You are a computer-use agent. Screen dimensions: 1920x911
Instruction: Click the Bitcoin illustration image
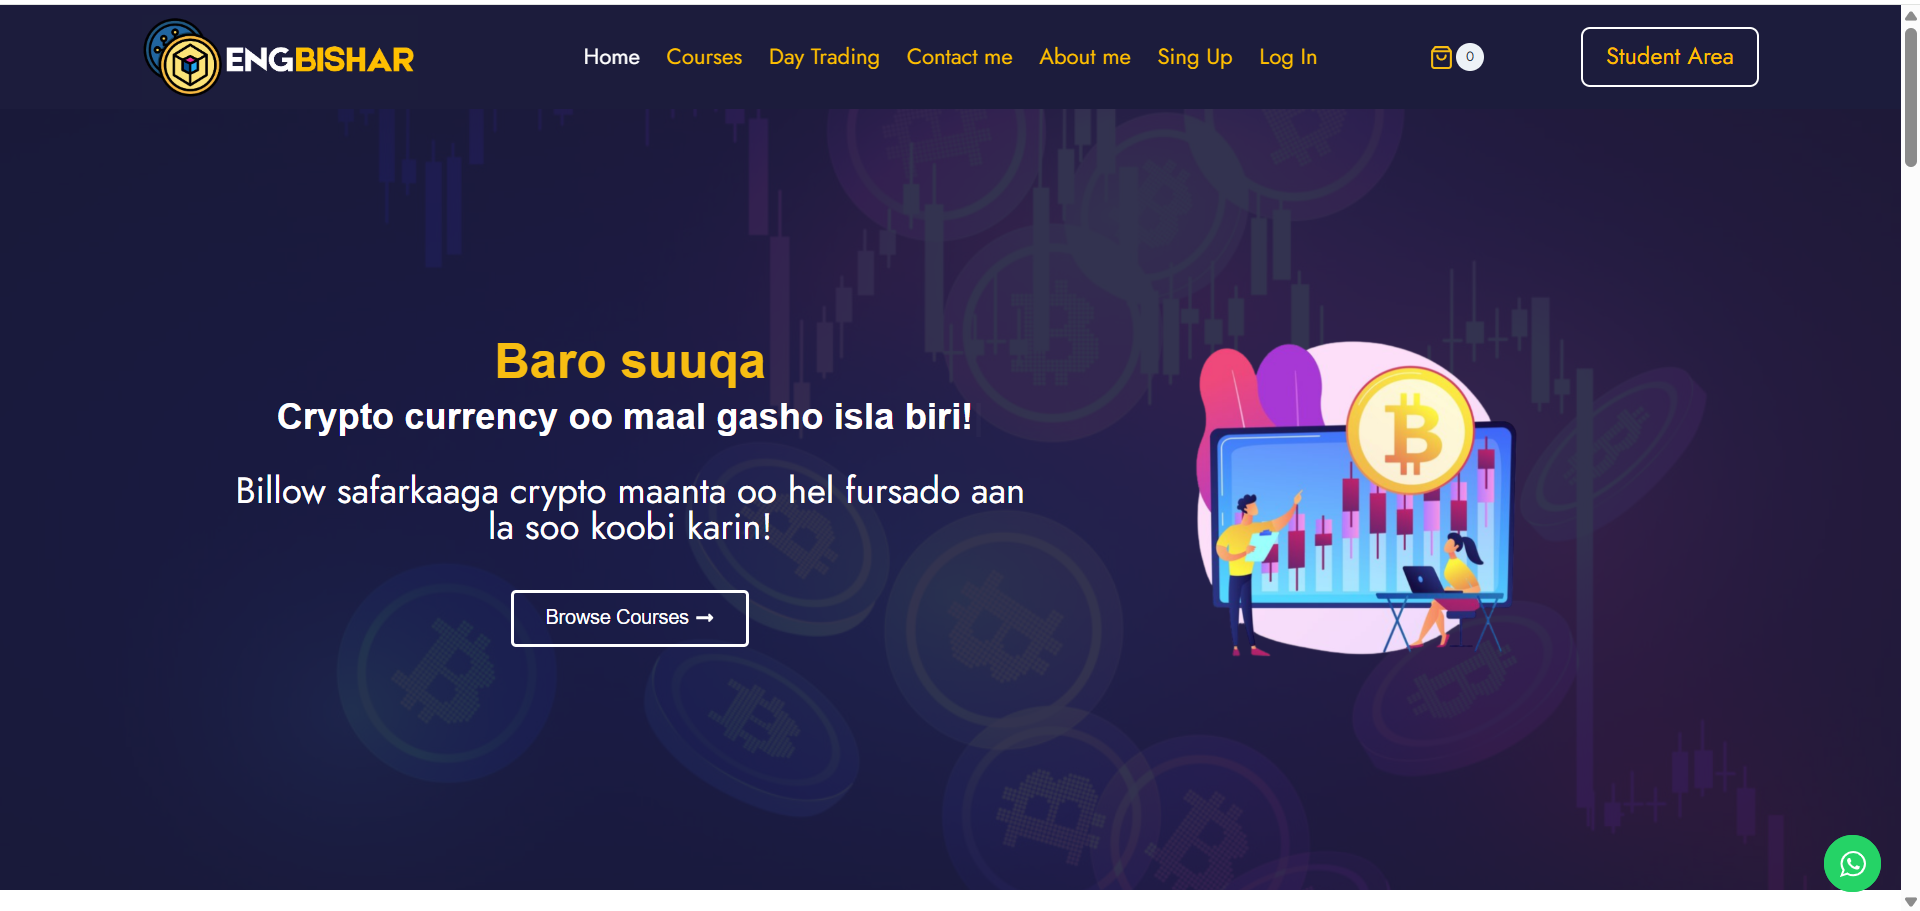[x=1357, y=498]
